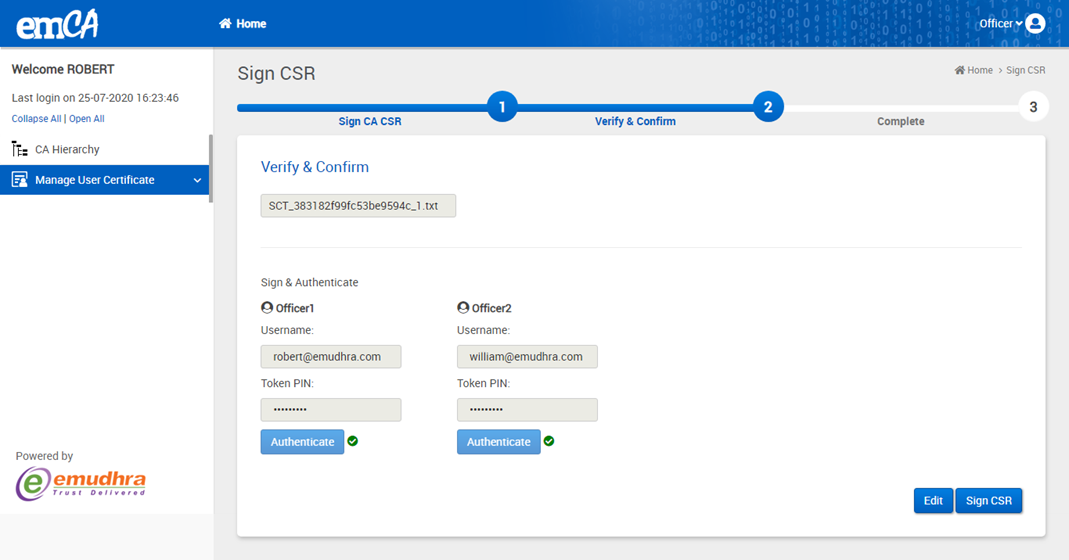Viewport: 1069px width, 560px height.
Task: Click Open All in the sidebar
Action: (87, 119)
